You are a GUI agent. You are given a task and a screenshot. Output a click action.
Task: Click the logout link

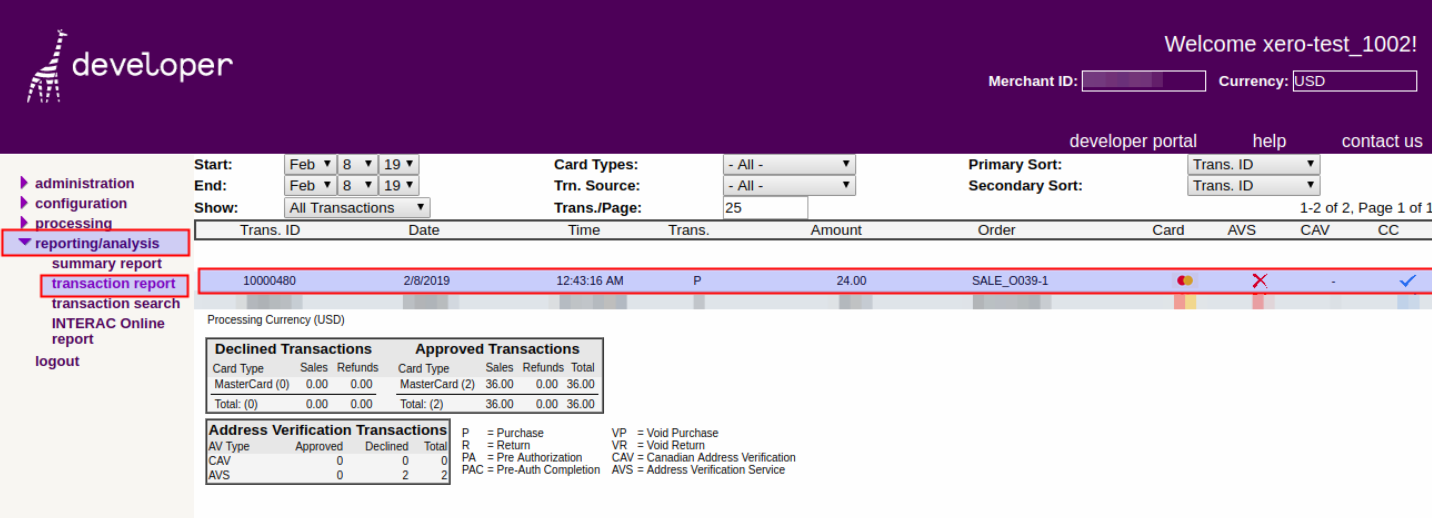click(x=57, y=361)
